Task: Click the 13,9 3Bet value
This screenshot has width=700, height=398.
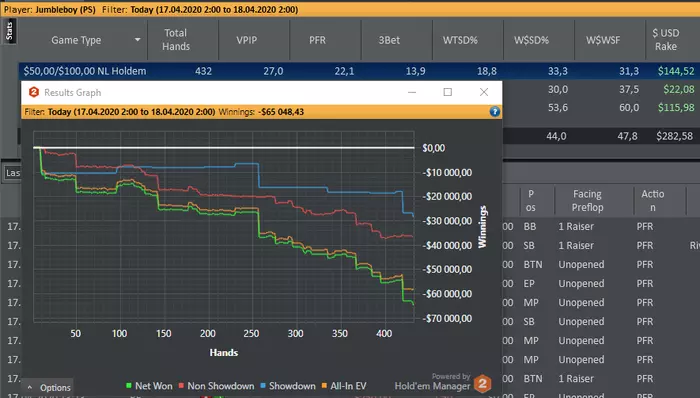Action: [x=415, y=71]
